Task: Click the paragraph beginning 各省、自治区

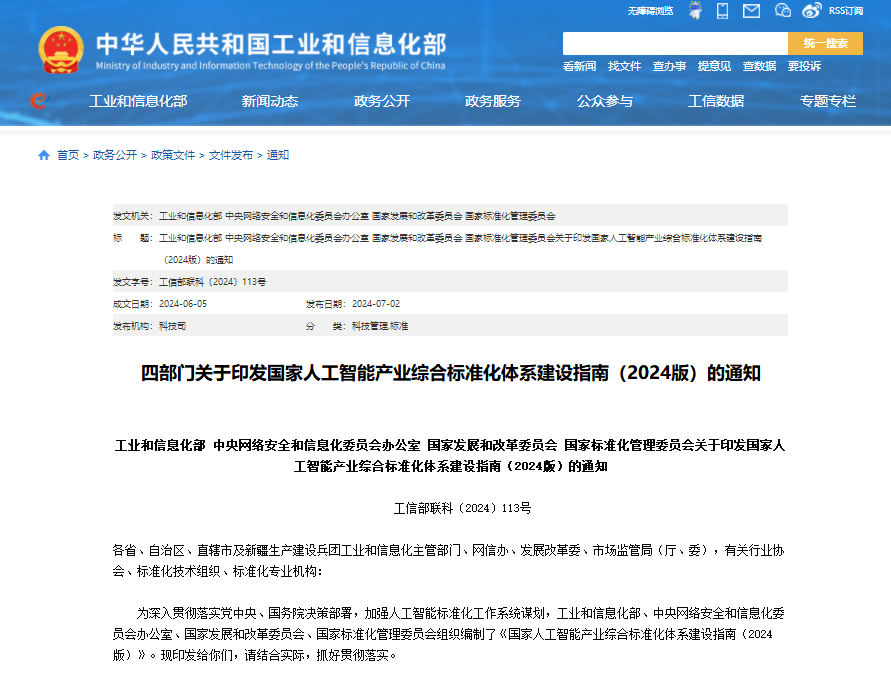Action: pyautogui.click(x=448, y=561)
